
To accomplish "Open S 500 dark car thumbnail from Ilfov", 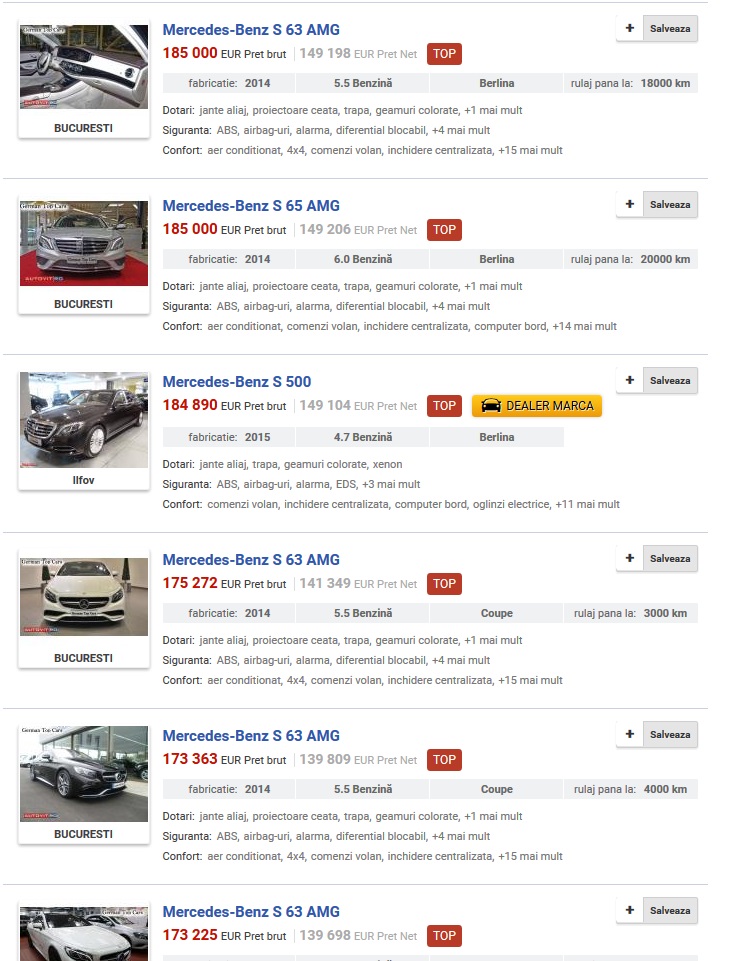I will coord(84,420).
